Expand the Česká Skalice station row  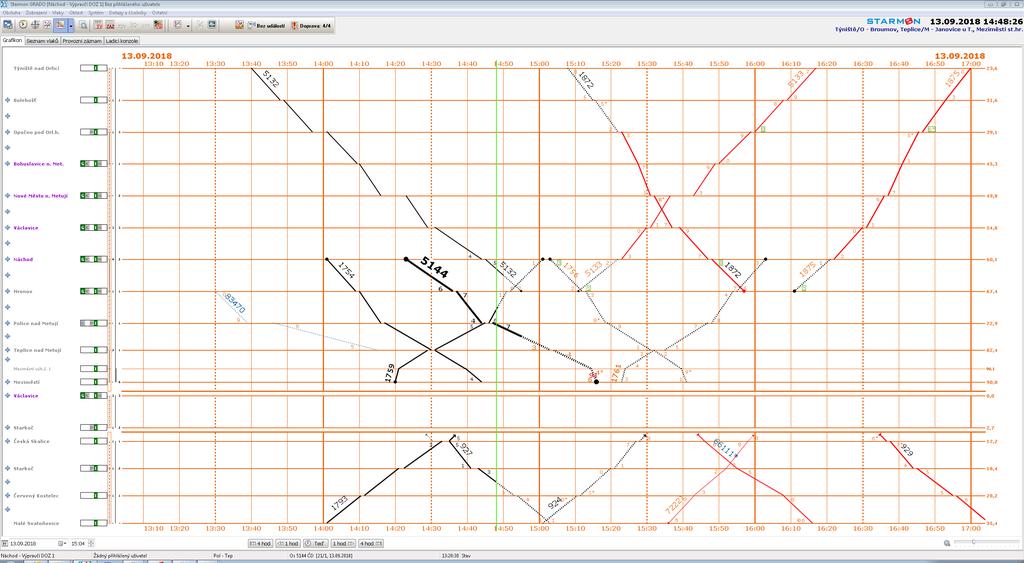pyautogui.click(x=8, y=441)
